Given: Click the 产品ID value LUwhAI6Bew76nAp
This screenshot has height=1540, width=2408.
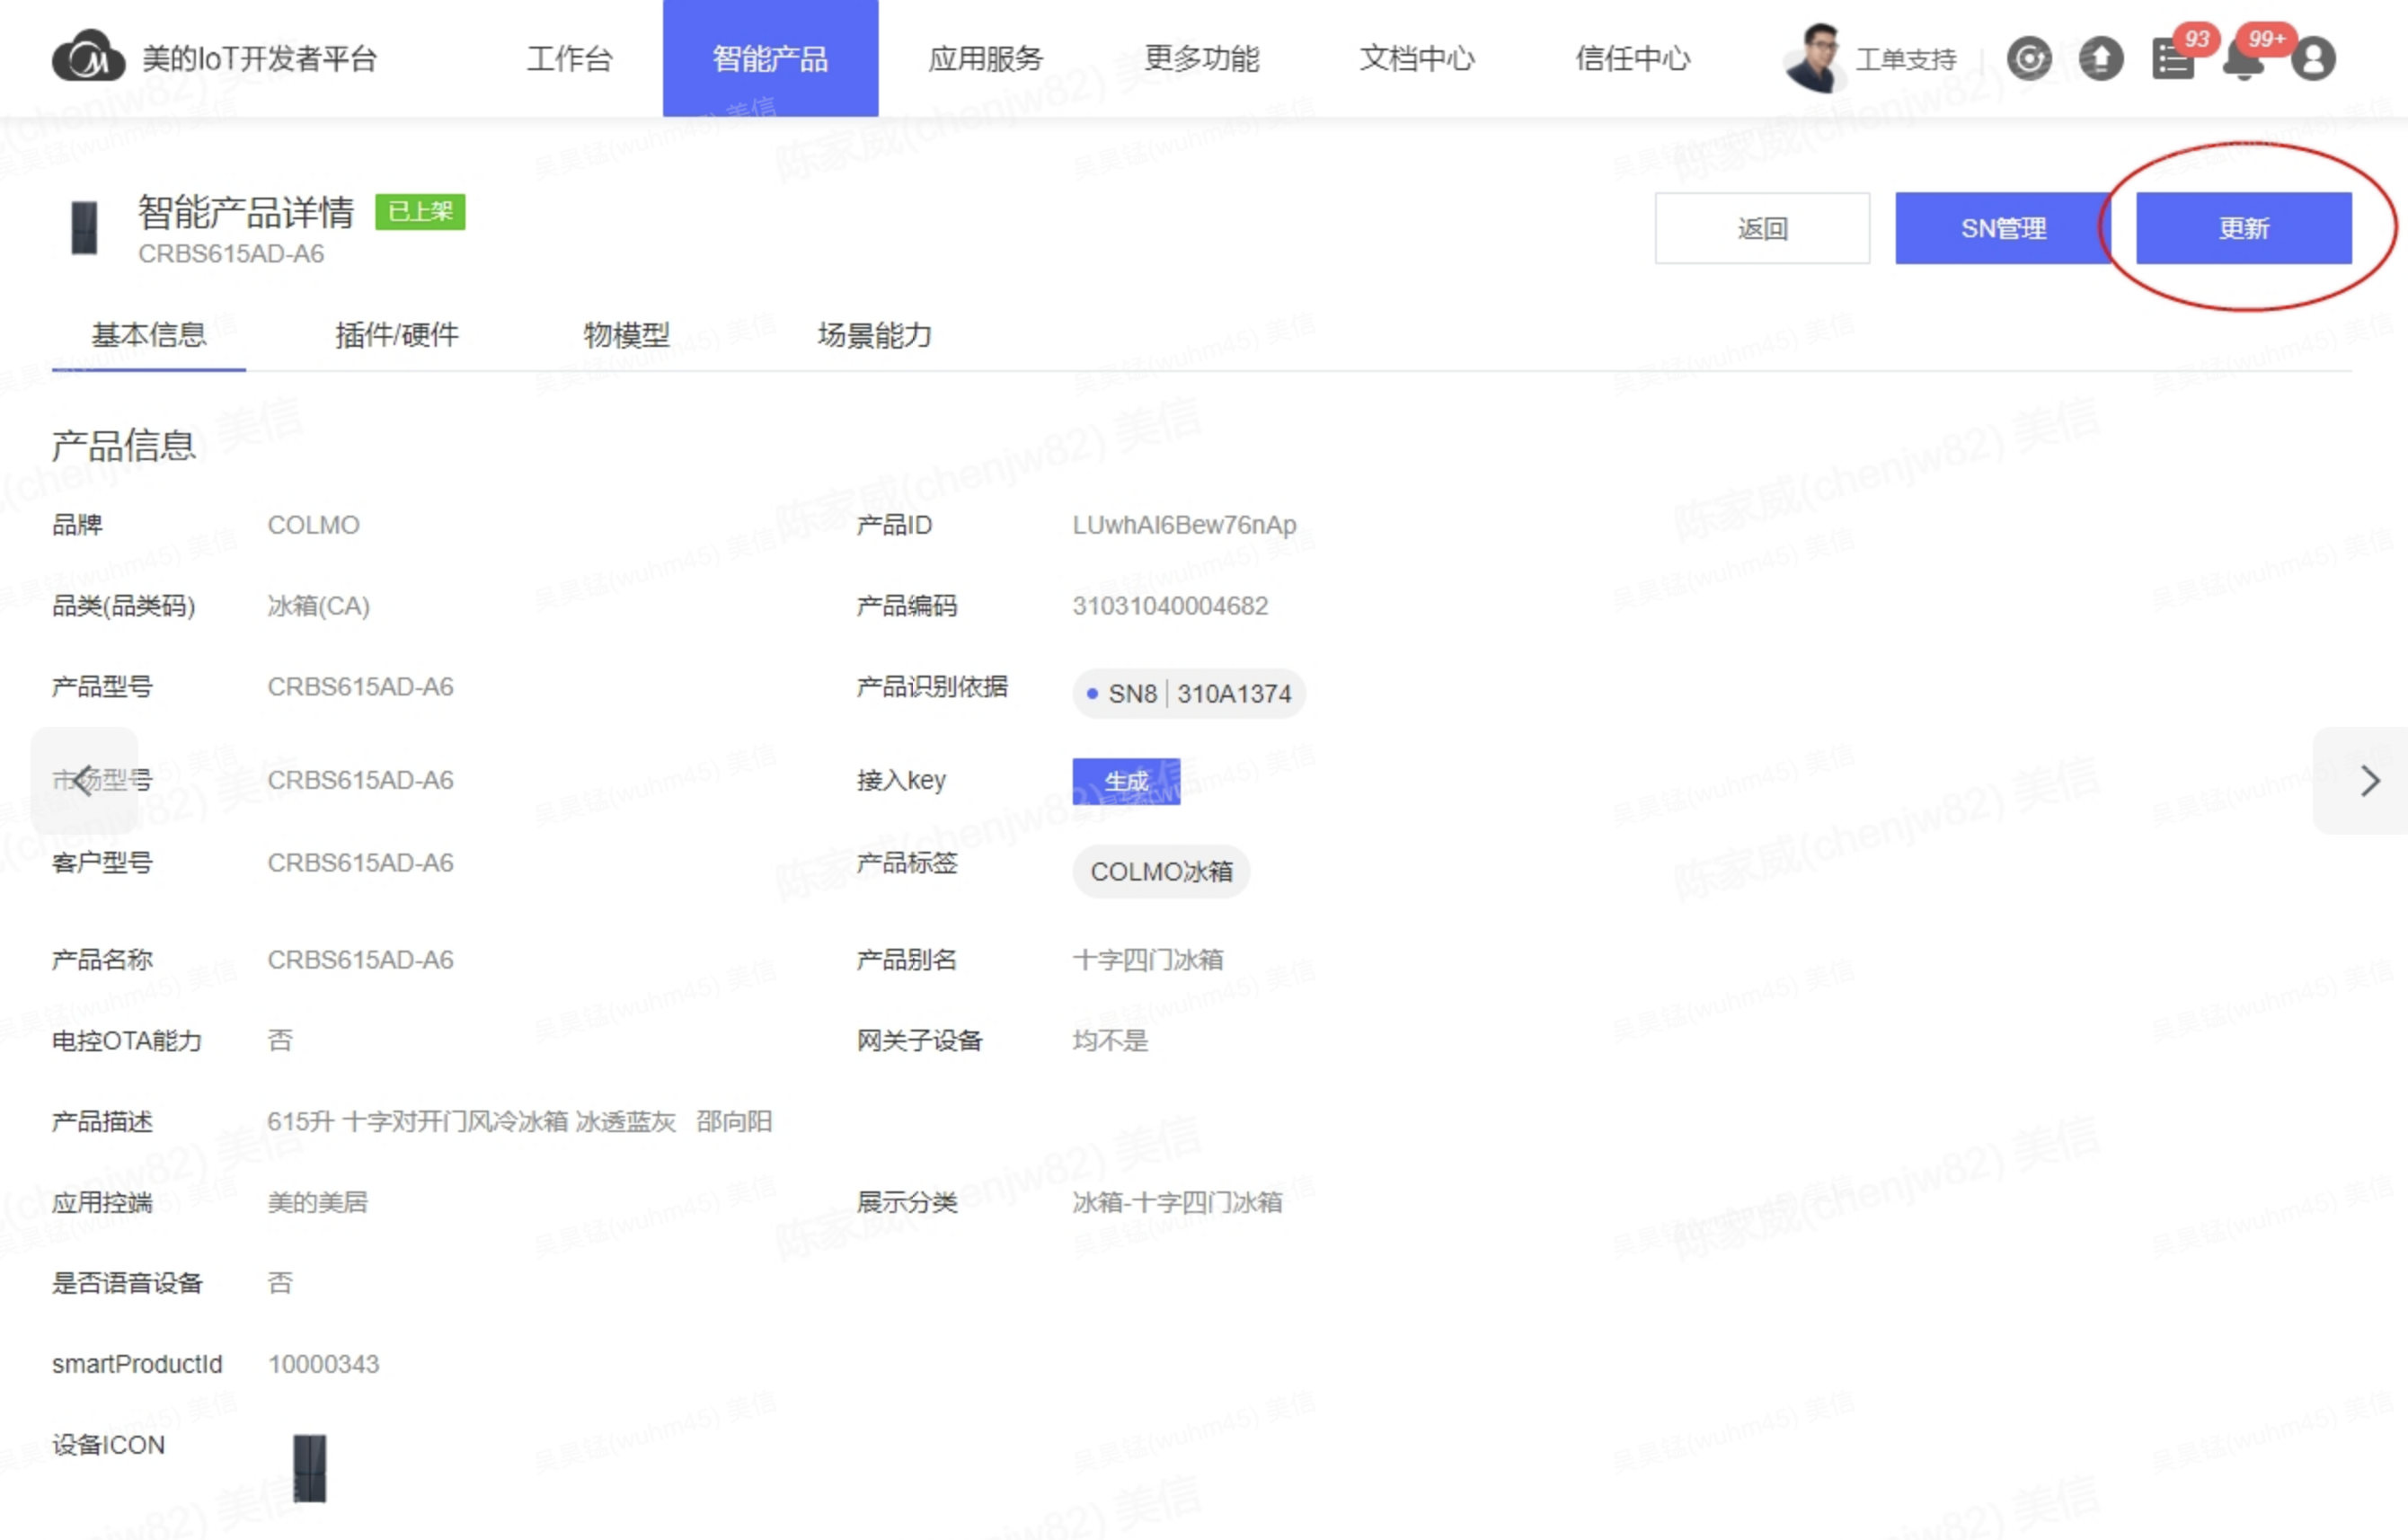Looking at the screenshot, I should [x=1184, y=525].
